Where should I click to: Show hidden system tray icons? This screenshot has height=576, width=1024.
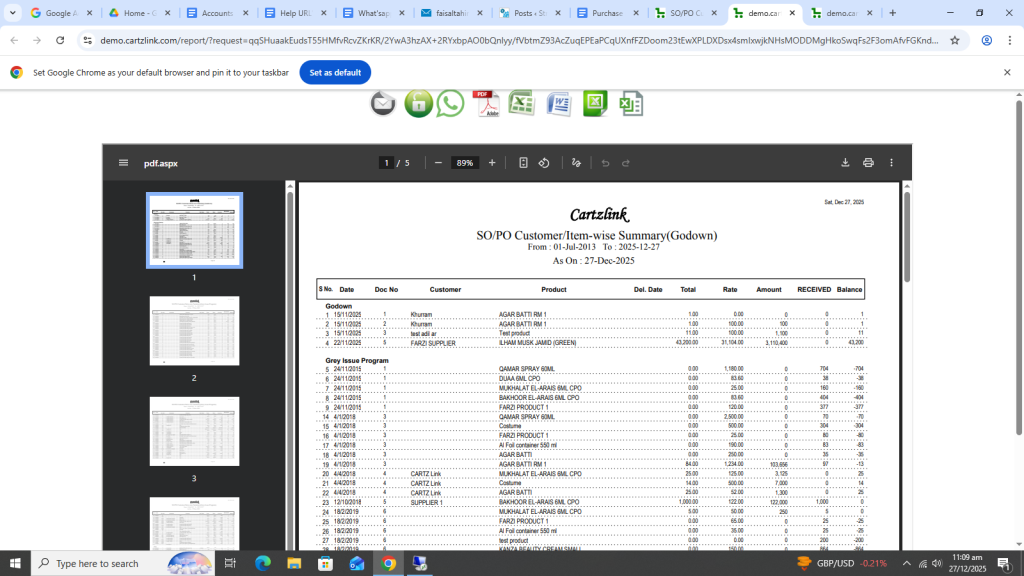(906, 563)
